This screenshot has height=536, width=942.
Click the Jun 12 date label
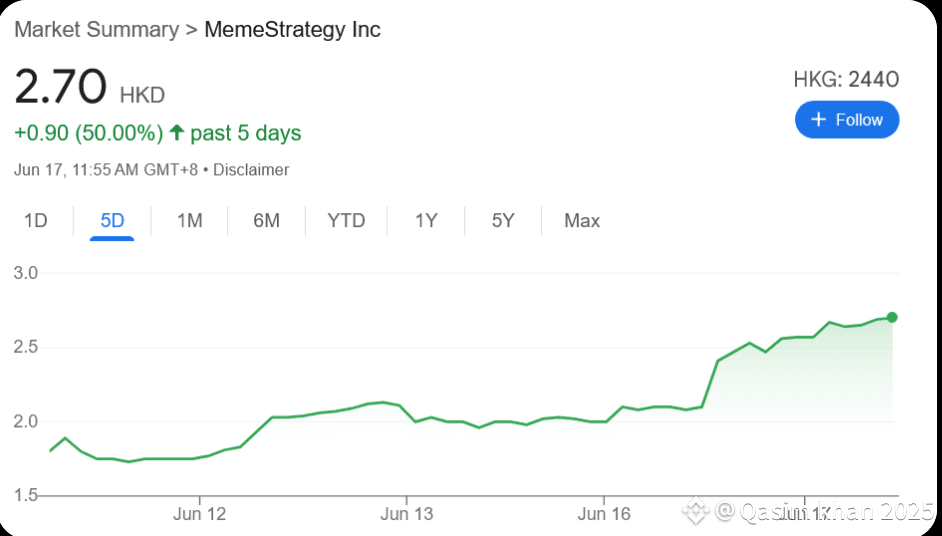pyautogui.click(x=199, y=514)
